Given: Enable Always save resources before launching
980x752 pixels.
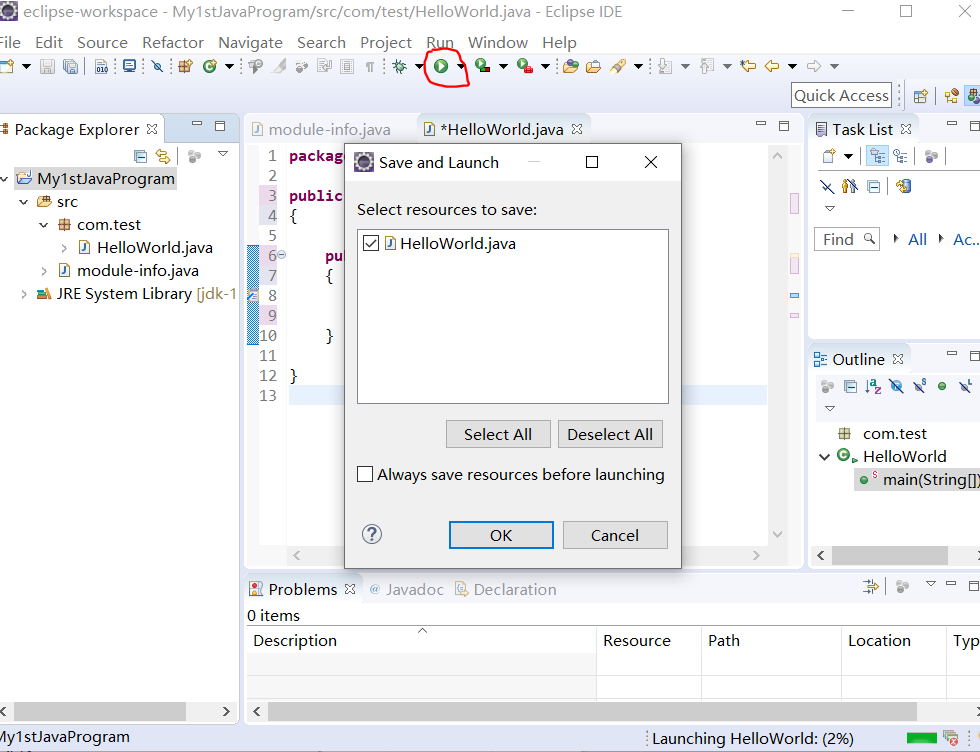Looking at the screenshot, I should coord(365,474).
